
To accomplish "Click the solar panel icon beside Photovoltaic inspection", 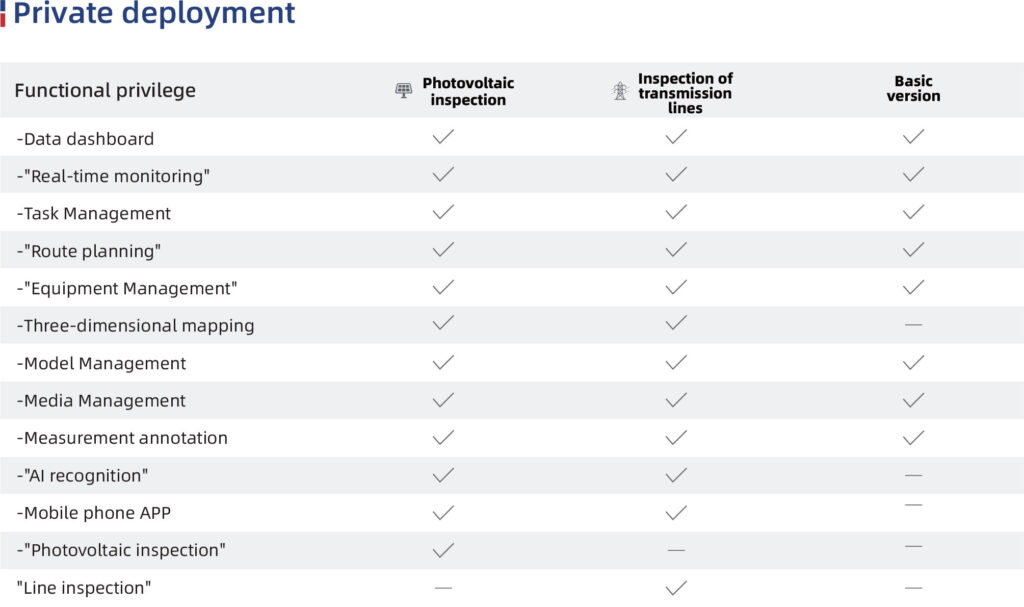I will [404, 90].
